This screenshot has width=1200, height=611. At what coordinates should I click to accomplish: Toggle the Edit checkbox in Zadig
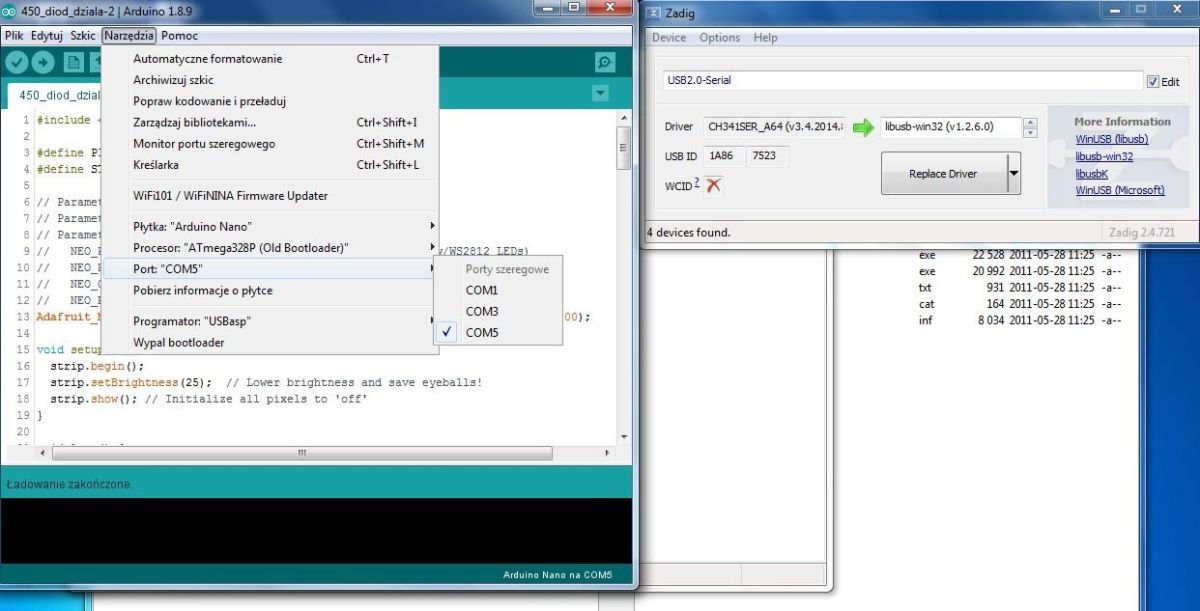pos(1153,82)
